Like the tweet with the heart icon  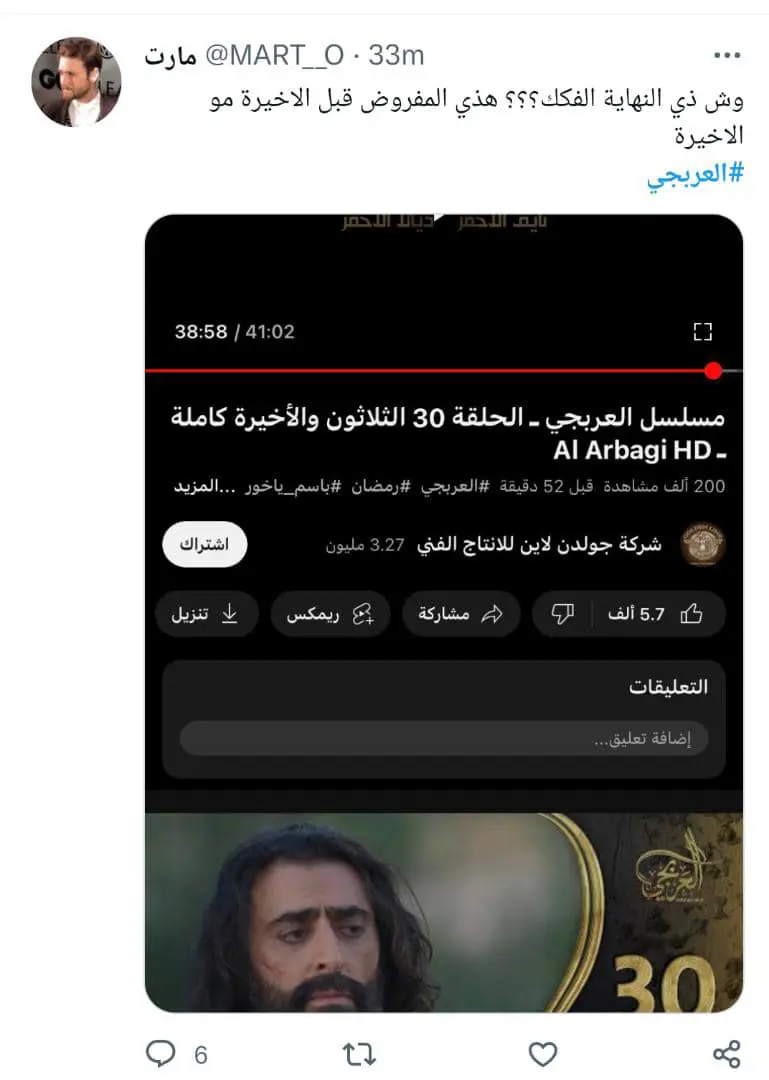[542, 1054]
